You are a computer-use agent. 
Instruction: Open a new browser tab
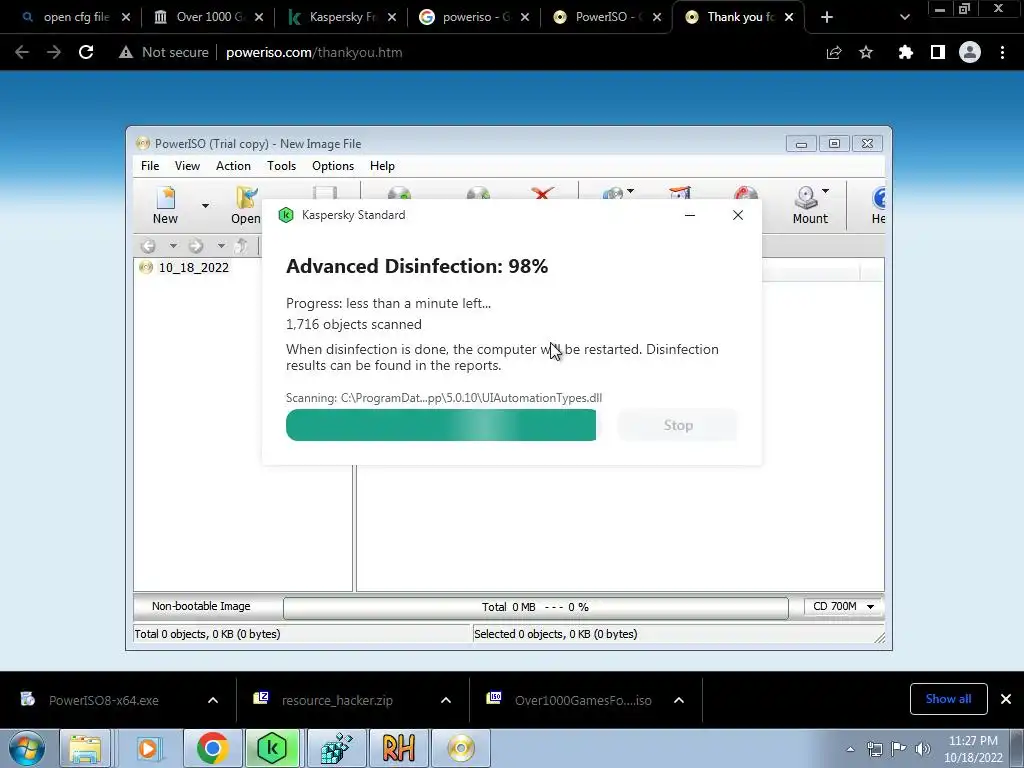(827, 17)
